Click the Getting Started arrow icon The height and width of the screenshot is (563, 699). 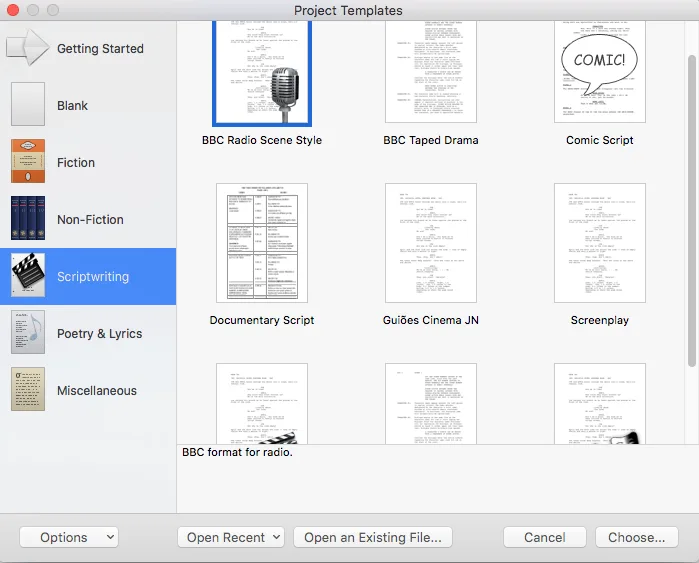click(x=28, y=48)
